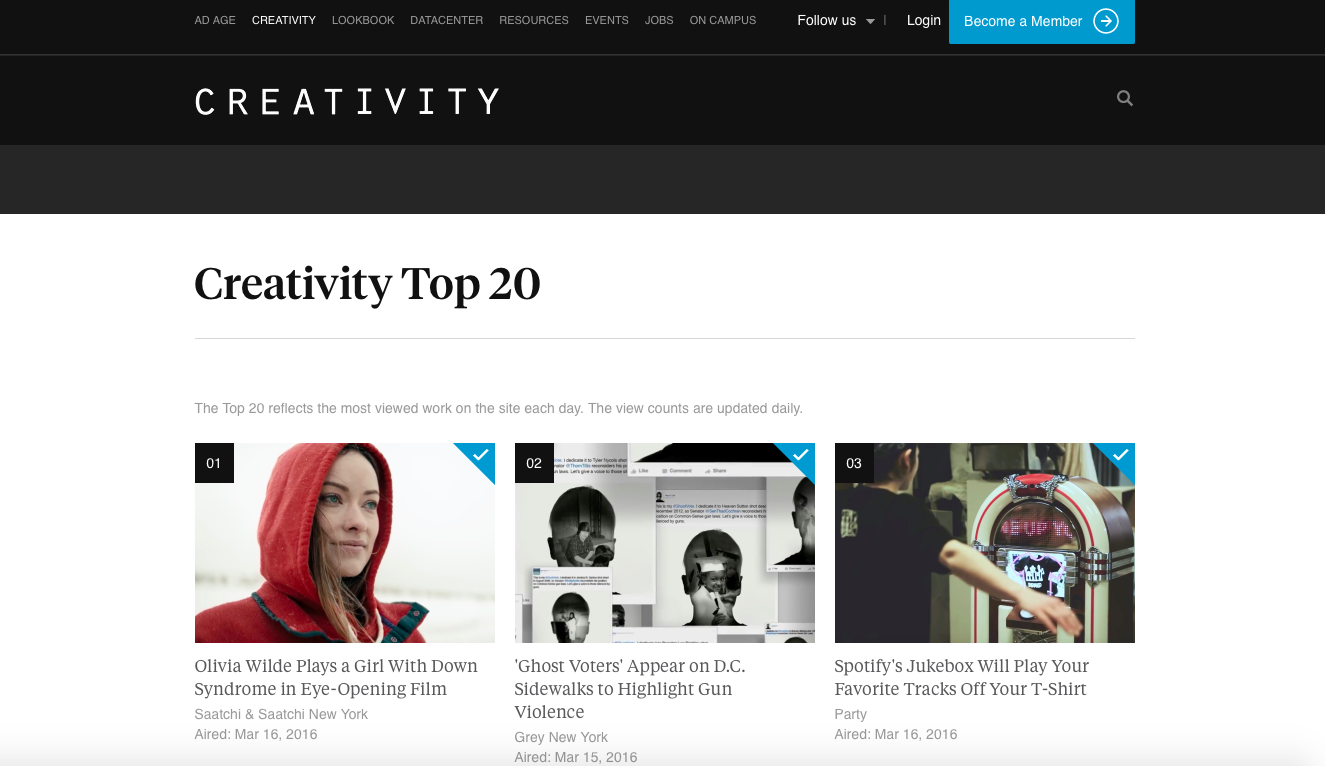This screenshot has width=1325, height=766.
Task: Click the blue checkmark corner on Spotify Jukebox card
Action: point(1121,456)
